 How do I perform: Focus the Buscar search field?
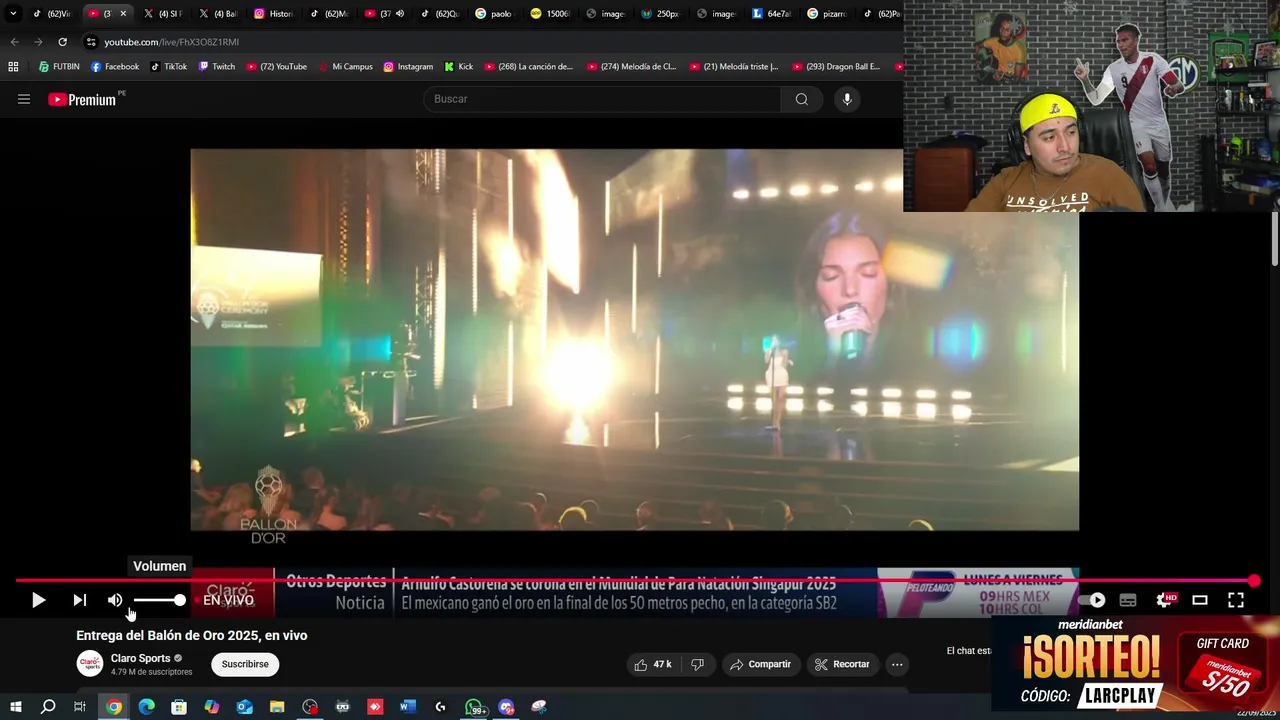(602, 99)
